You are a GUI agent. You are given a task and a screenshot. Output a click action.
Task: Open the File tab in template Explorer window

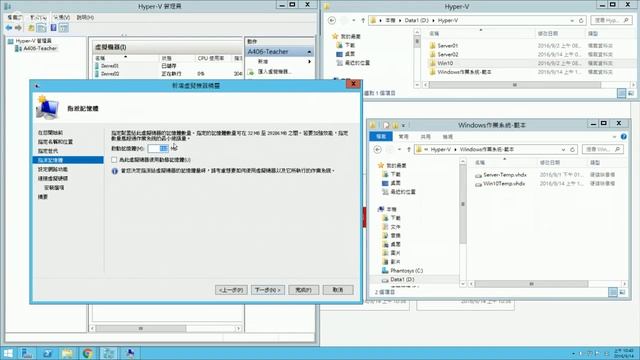pos(380,137)
